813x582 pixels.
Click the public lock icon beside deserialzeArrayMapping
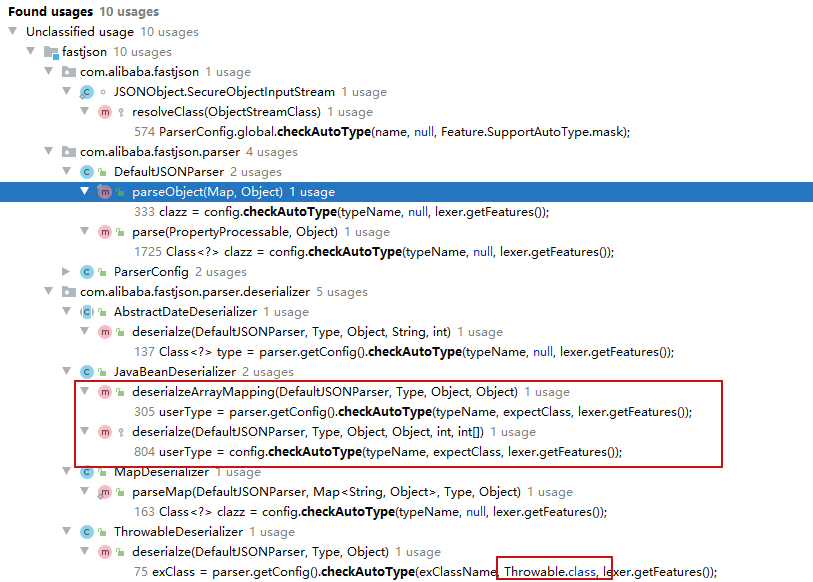tap(120, 392)
